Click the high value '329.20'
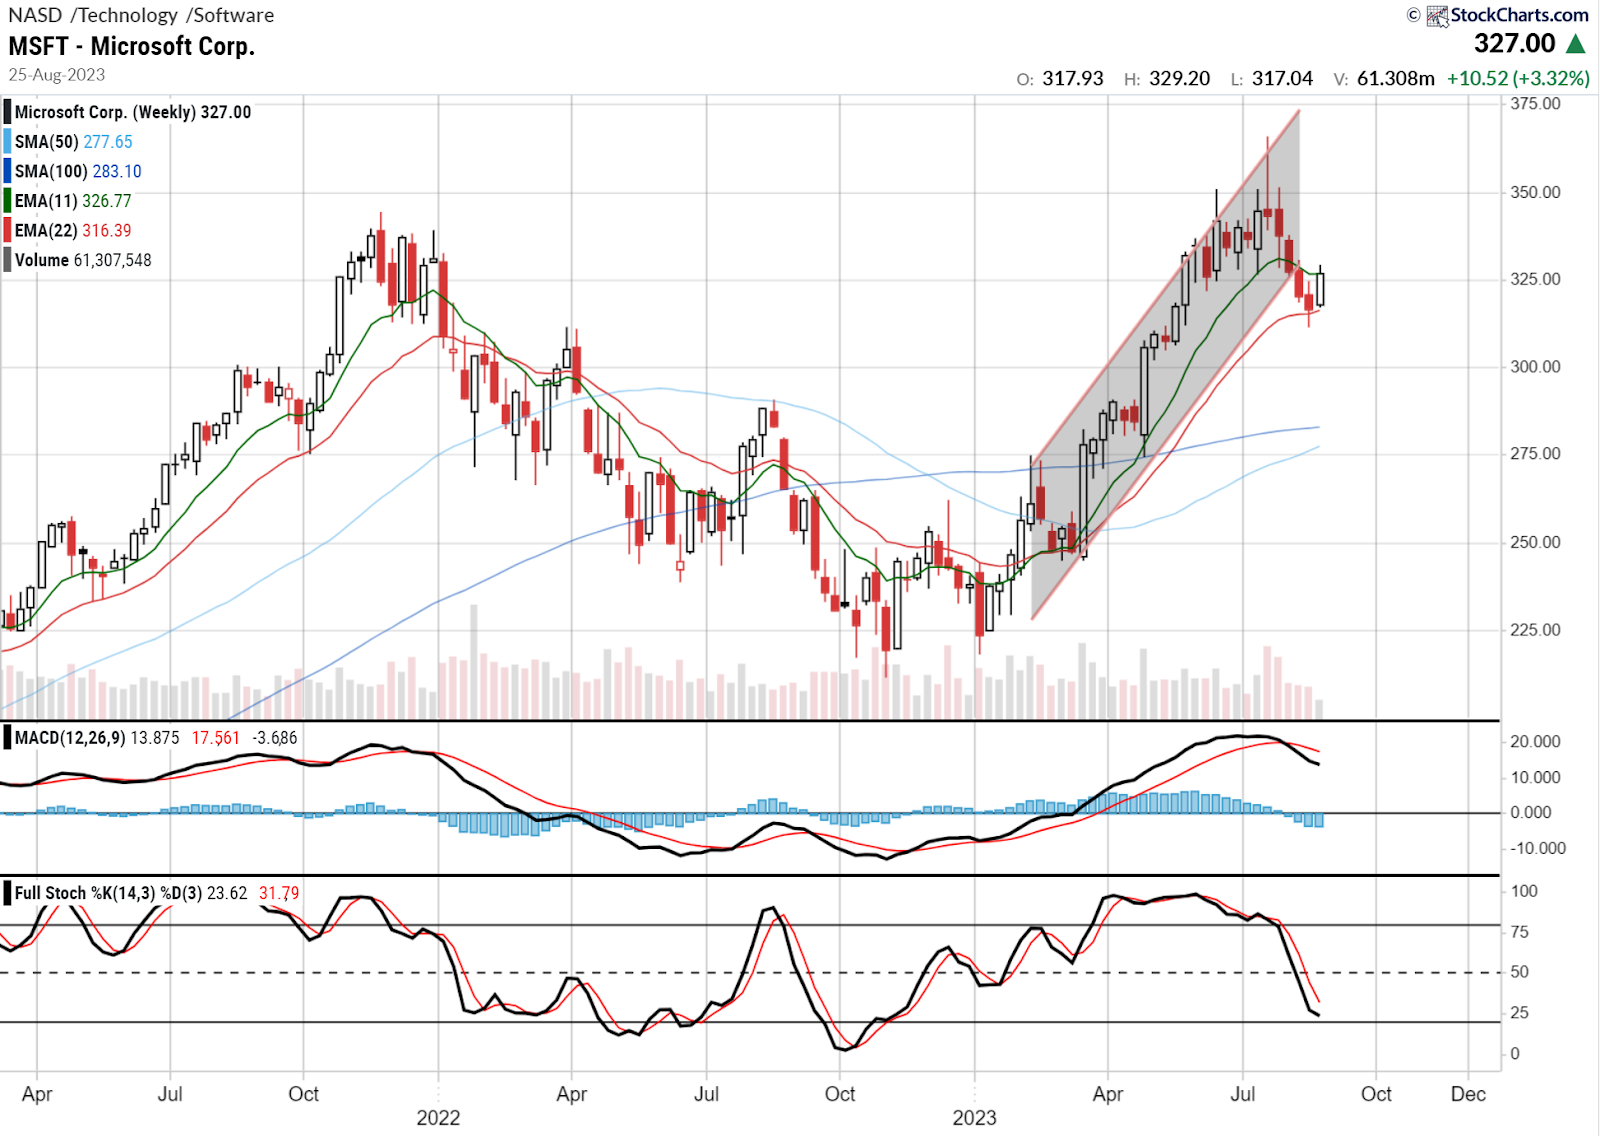Image resolution: width=1600 pixels, height=1136 pixels. point(1179,79)
